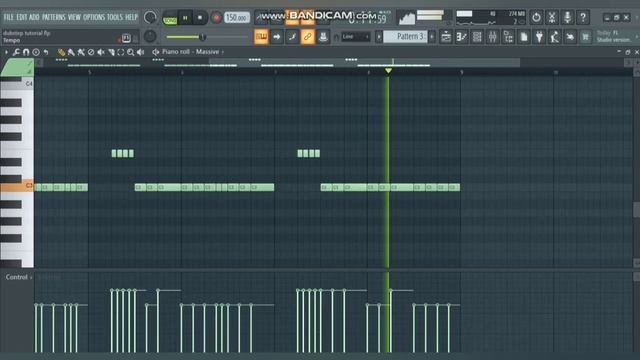
Task: Open the Pattern 3 selector
Action: click(405, 37)
